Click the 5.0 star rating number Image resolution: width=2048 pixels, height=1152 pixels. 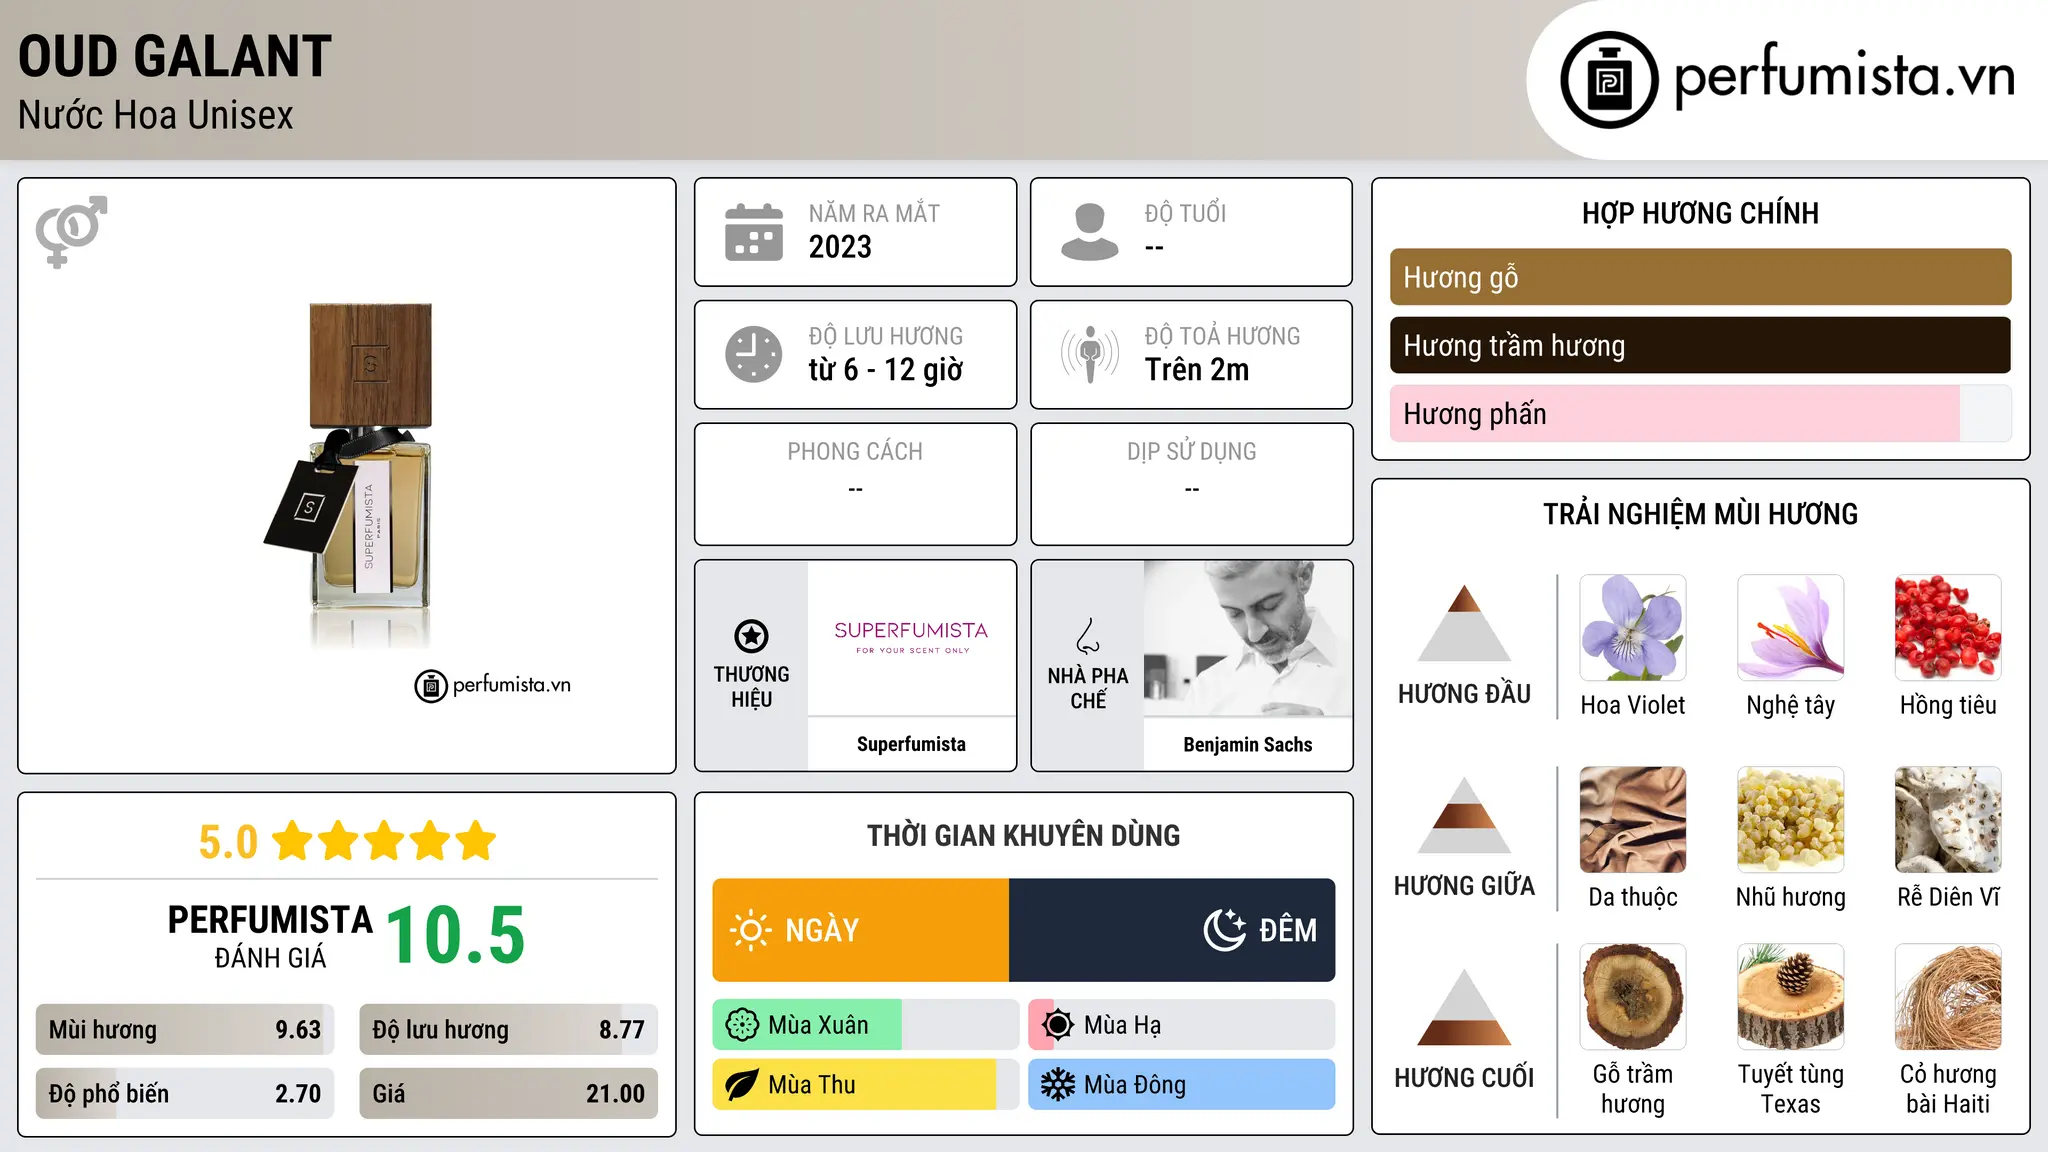click(x=228, y=842)
